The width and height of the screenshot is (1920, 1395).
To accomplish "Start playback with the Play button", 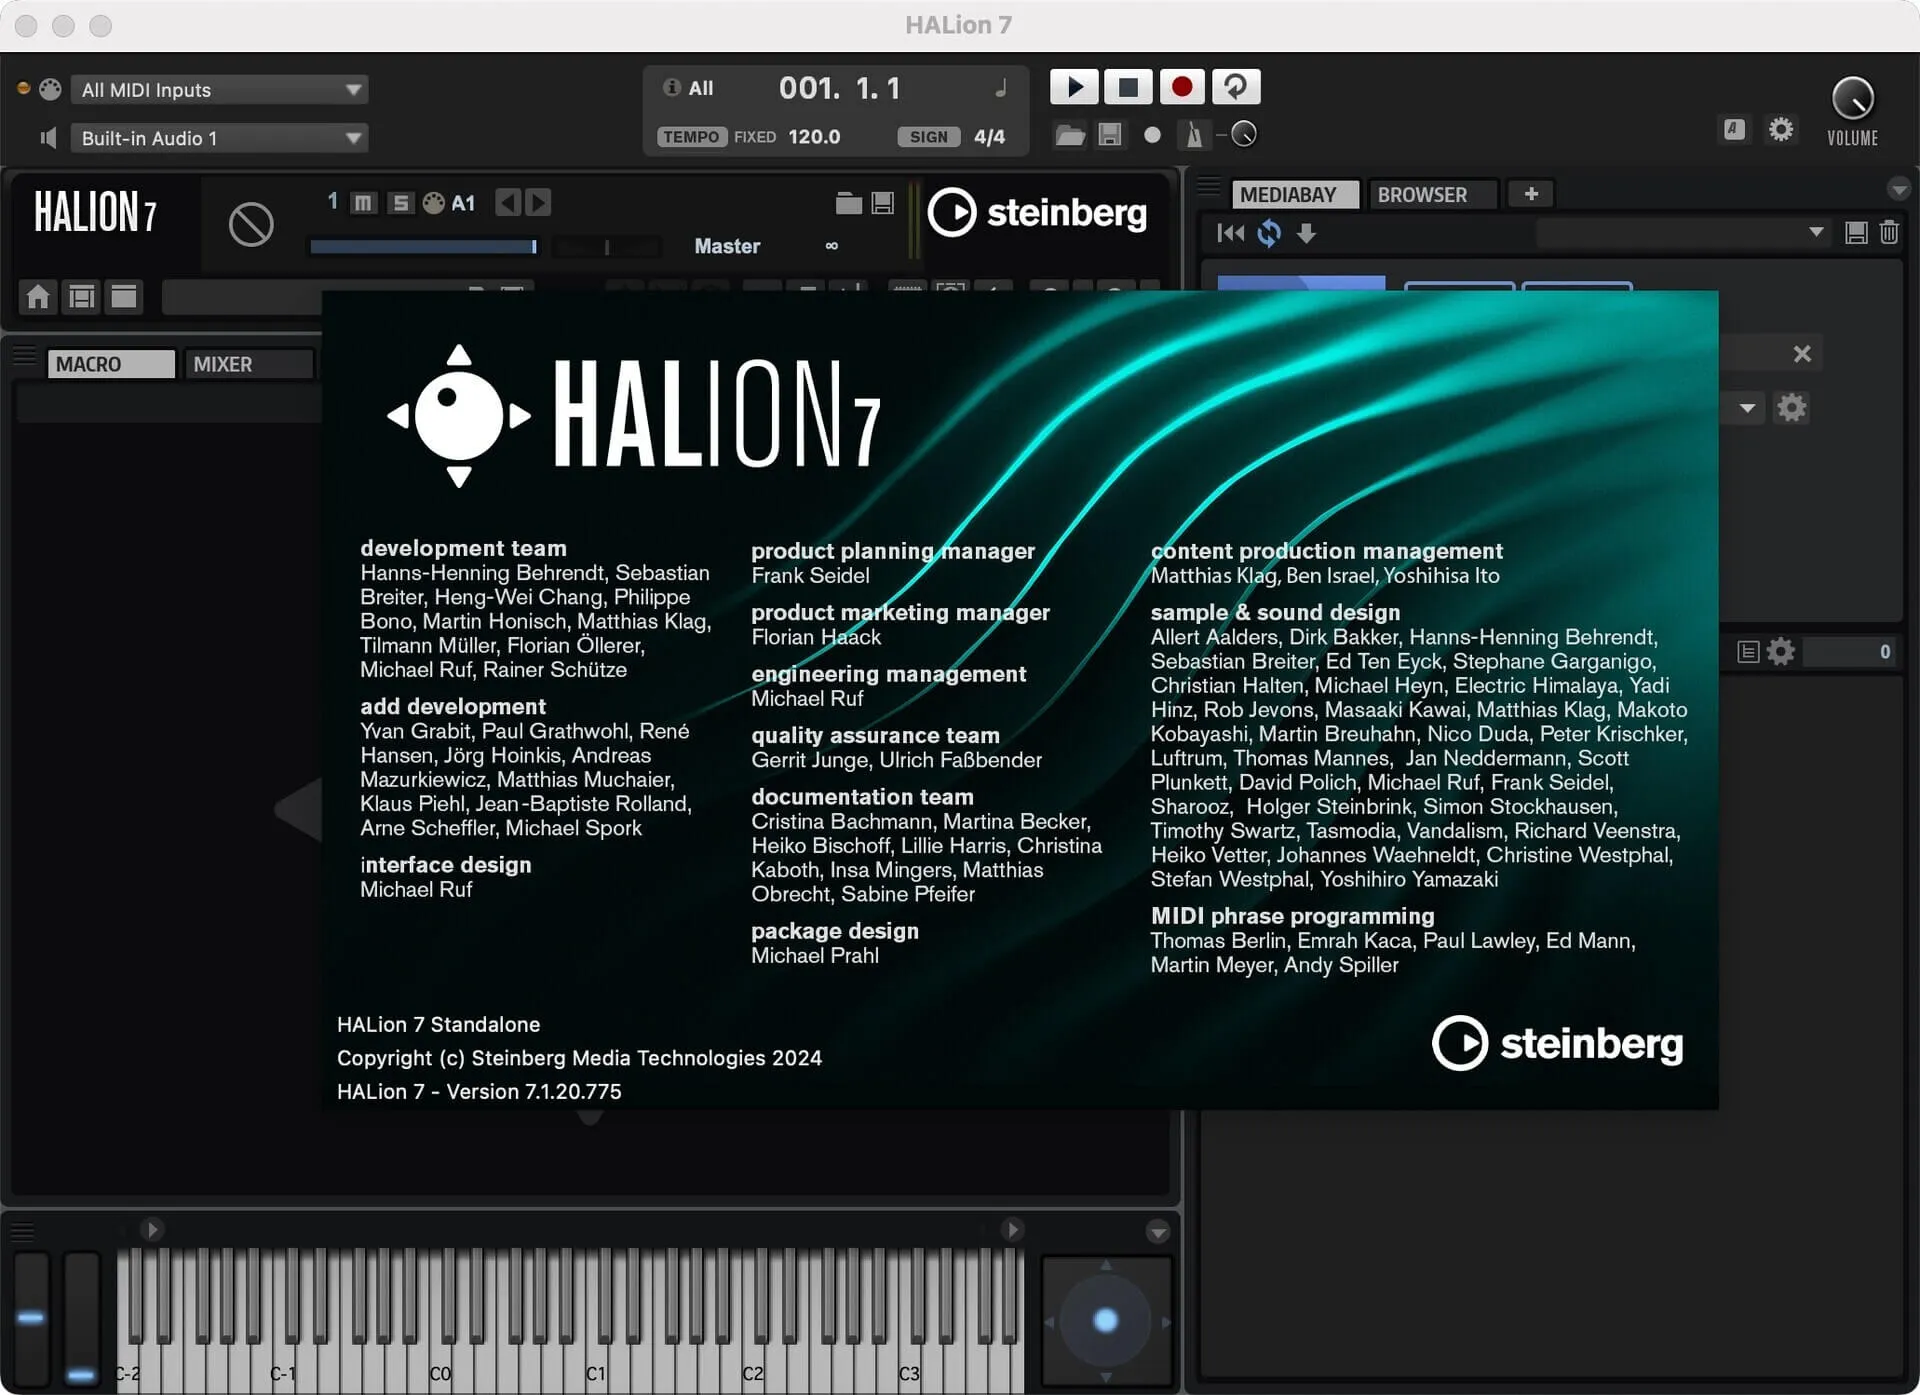I will click(x=1074, y=87).
